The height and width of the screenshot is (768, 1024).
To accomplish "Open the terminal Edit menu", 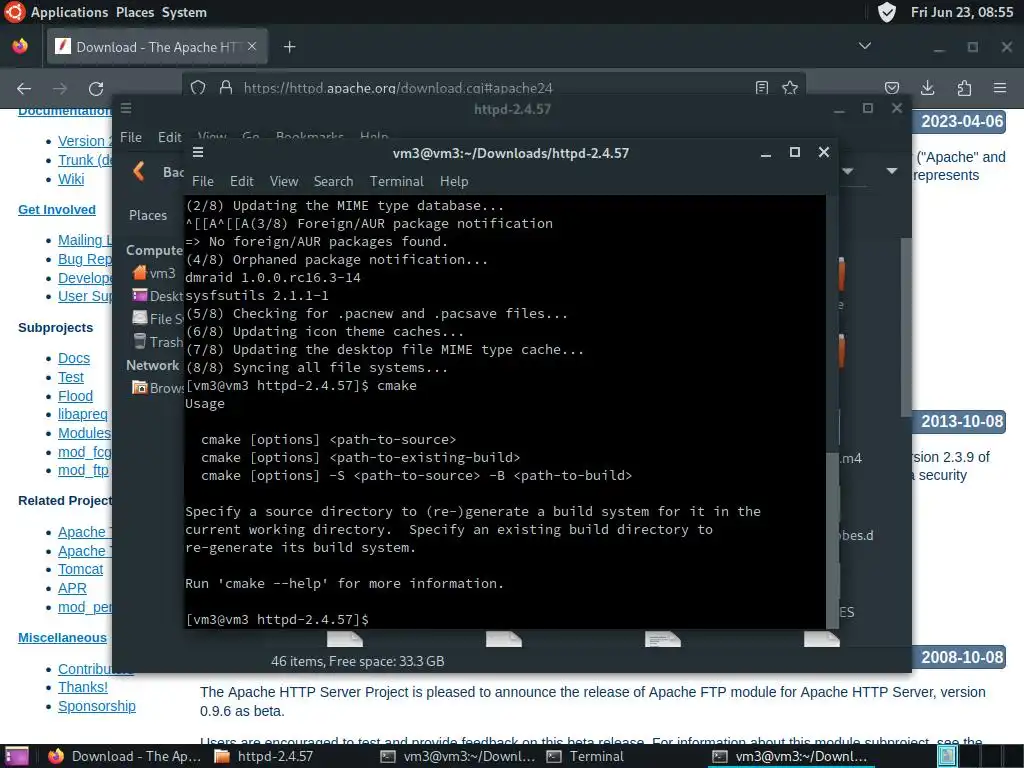I will (x=242, y=182).
